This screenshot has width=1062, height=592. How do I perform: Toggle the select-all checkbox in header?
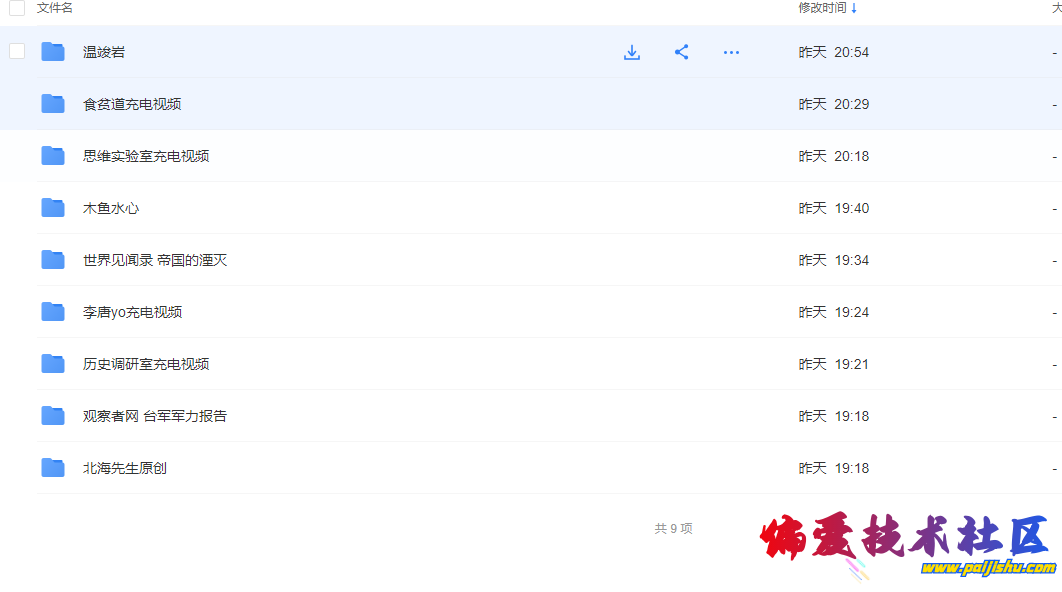(17, 8)
